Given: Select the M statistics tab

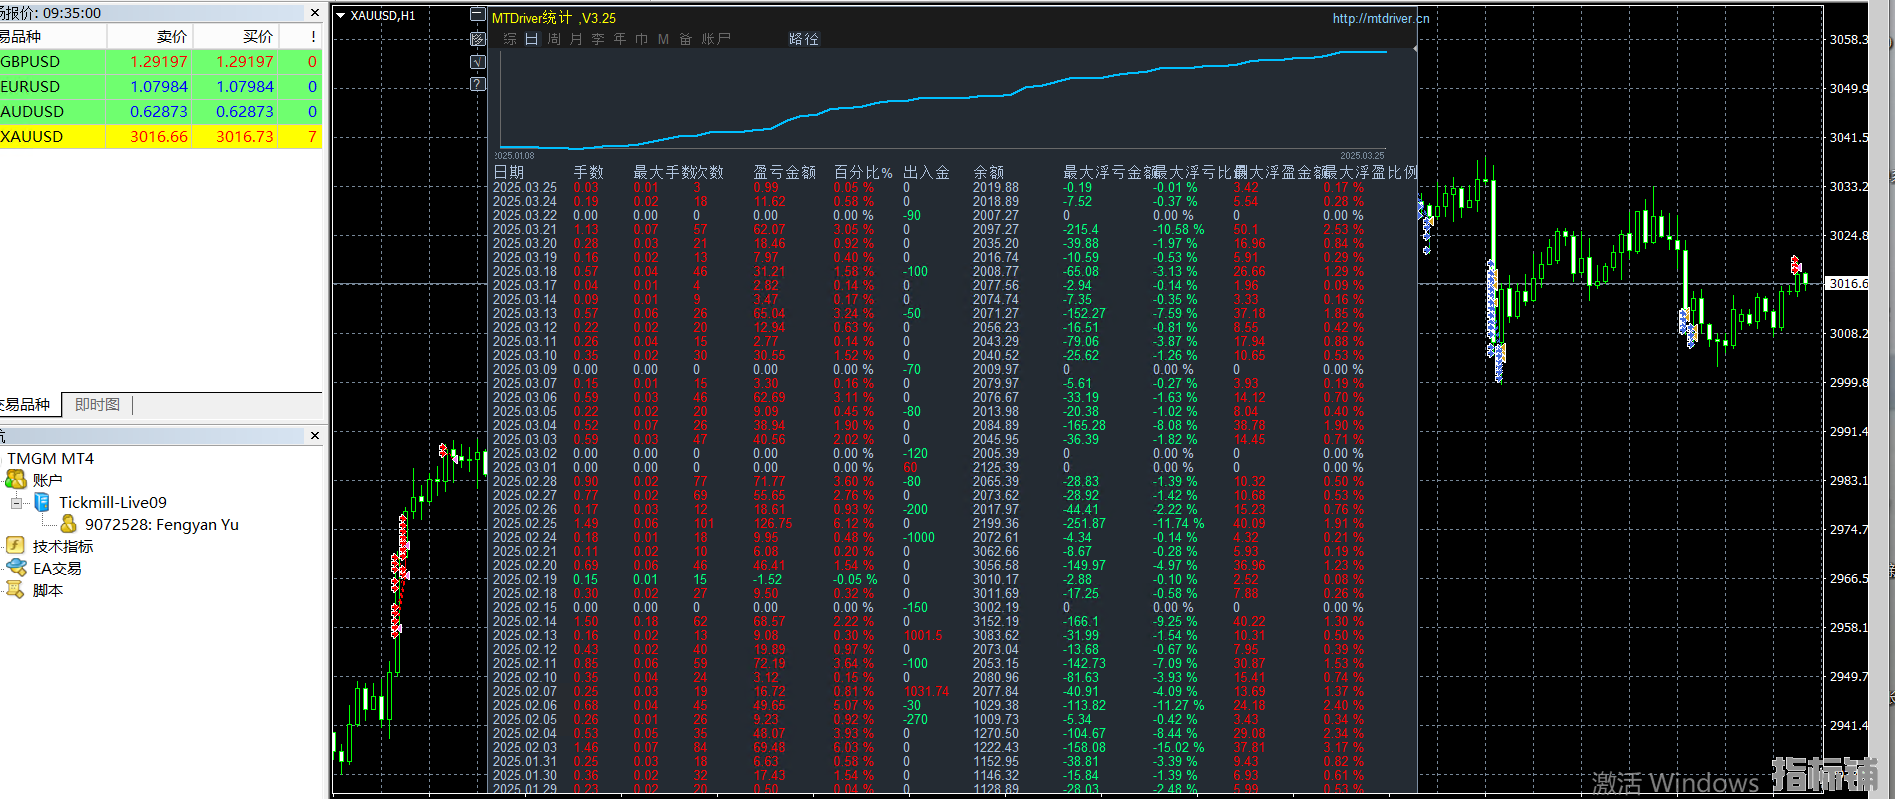Looking at the screenshot, I should click(x=663, y=39).
